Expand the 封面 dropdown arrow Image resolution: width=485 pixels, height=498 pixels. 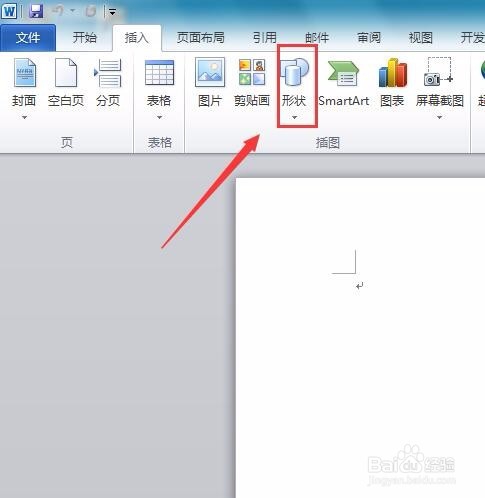coord(24,117)
